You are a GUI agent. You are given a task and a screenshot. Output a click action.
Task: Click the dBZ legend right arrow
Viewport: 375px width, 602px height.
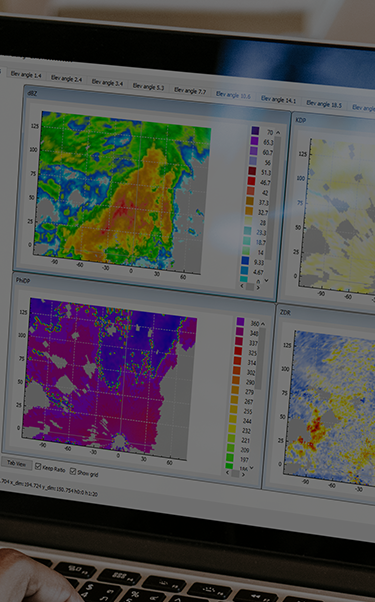[258, 288]
